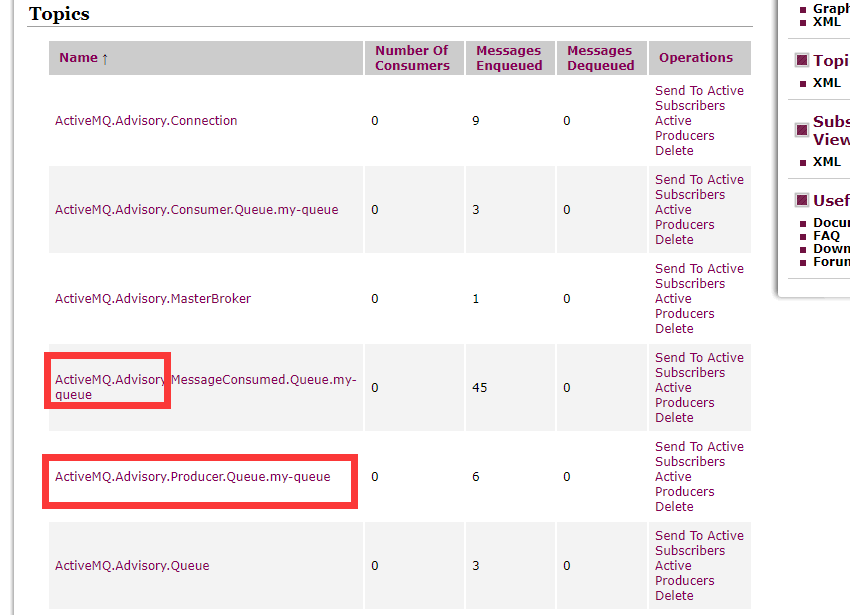Delete the ActiveMQ.Advisory.Connection topic
850x615 pixels.
[x=674, y=150]
